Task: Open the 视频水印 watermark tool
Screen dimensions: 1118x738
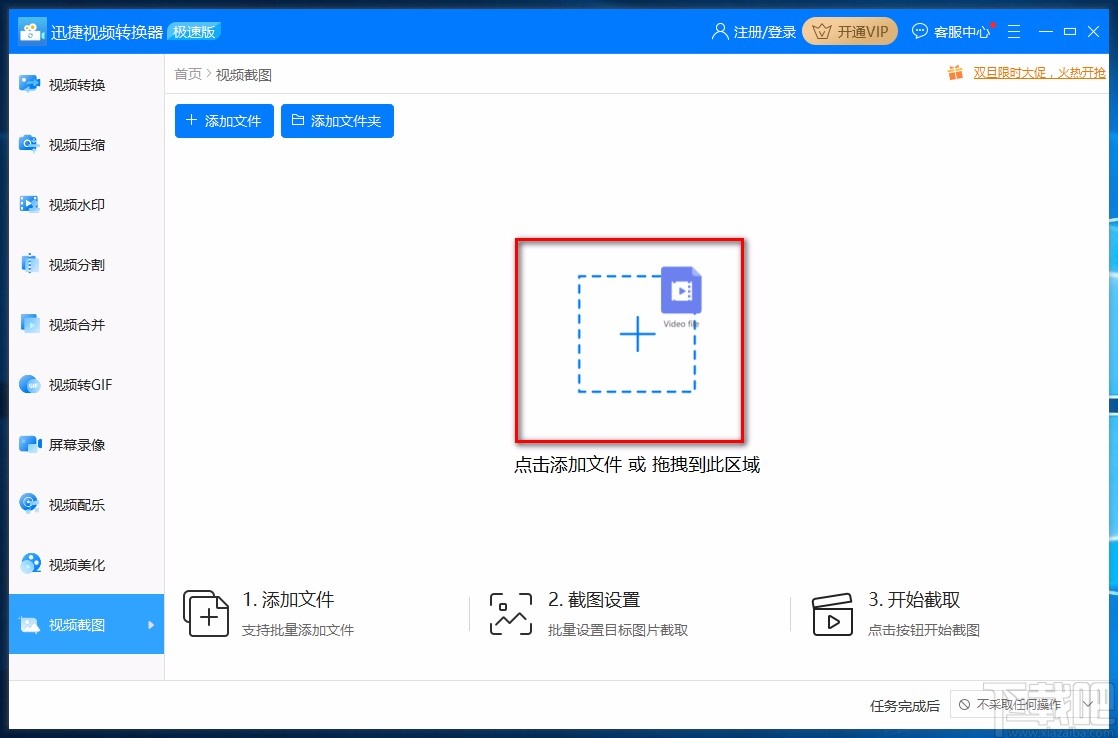Action: (x=70, y=204)
